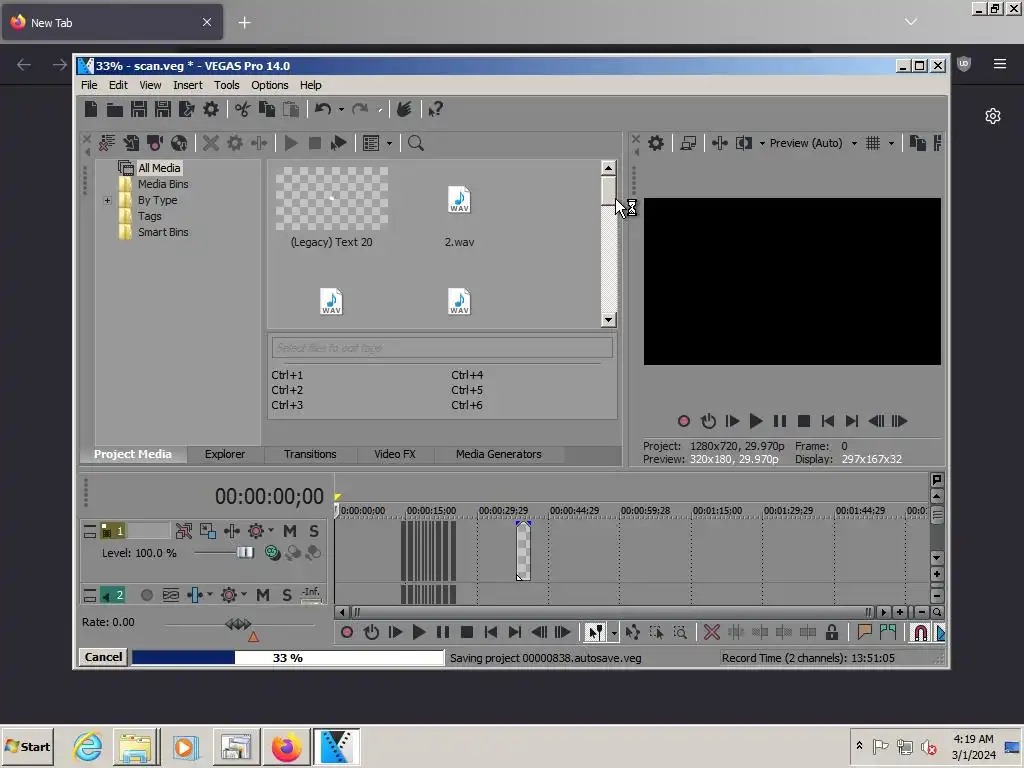
Task: Click the Windows Start button
Action: pos(27,746)
